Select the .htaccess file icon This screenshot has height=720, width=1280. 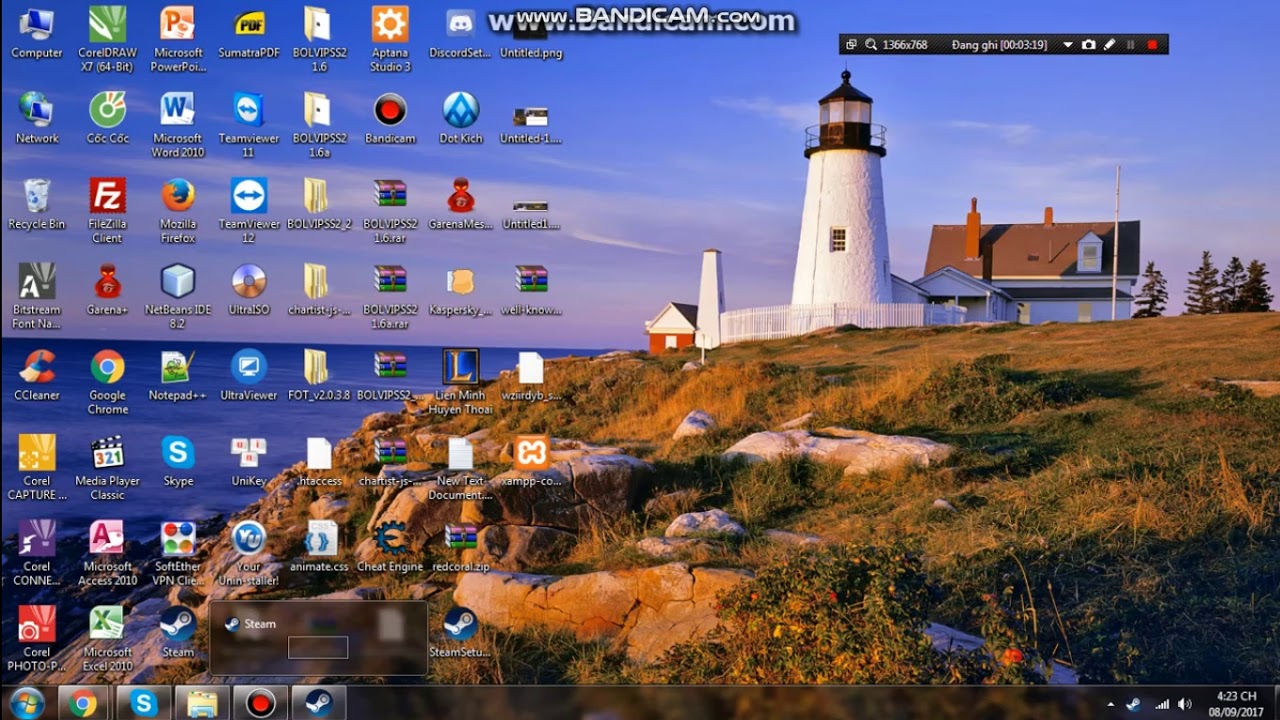pyautogui.click(x=320, y=461)
